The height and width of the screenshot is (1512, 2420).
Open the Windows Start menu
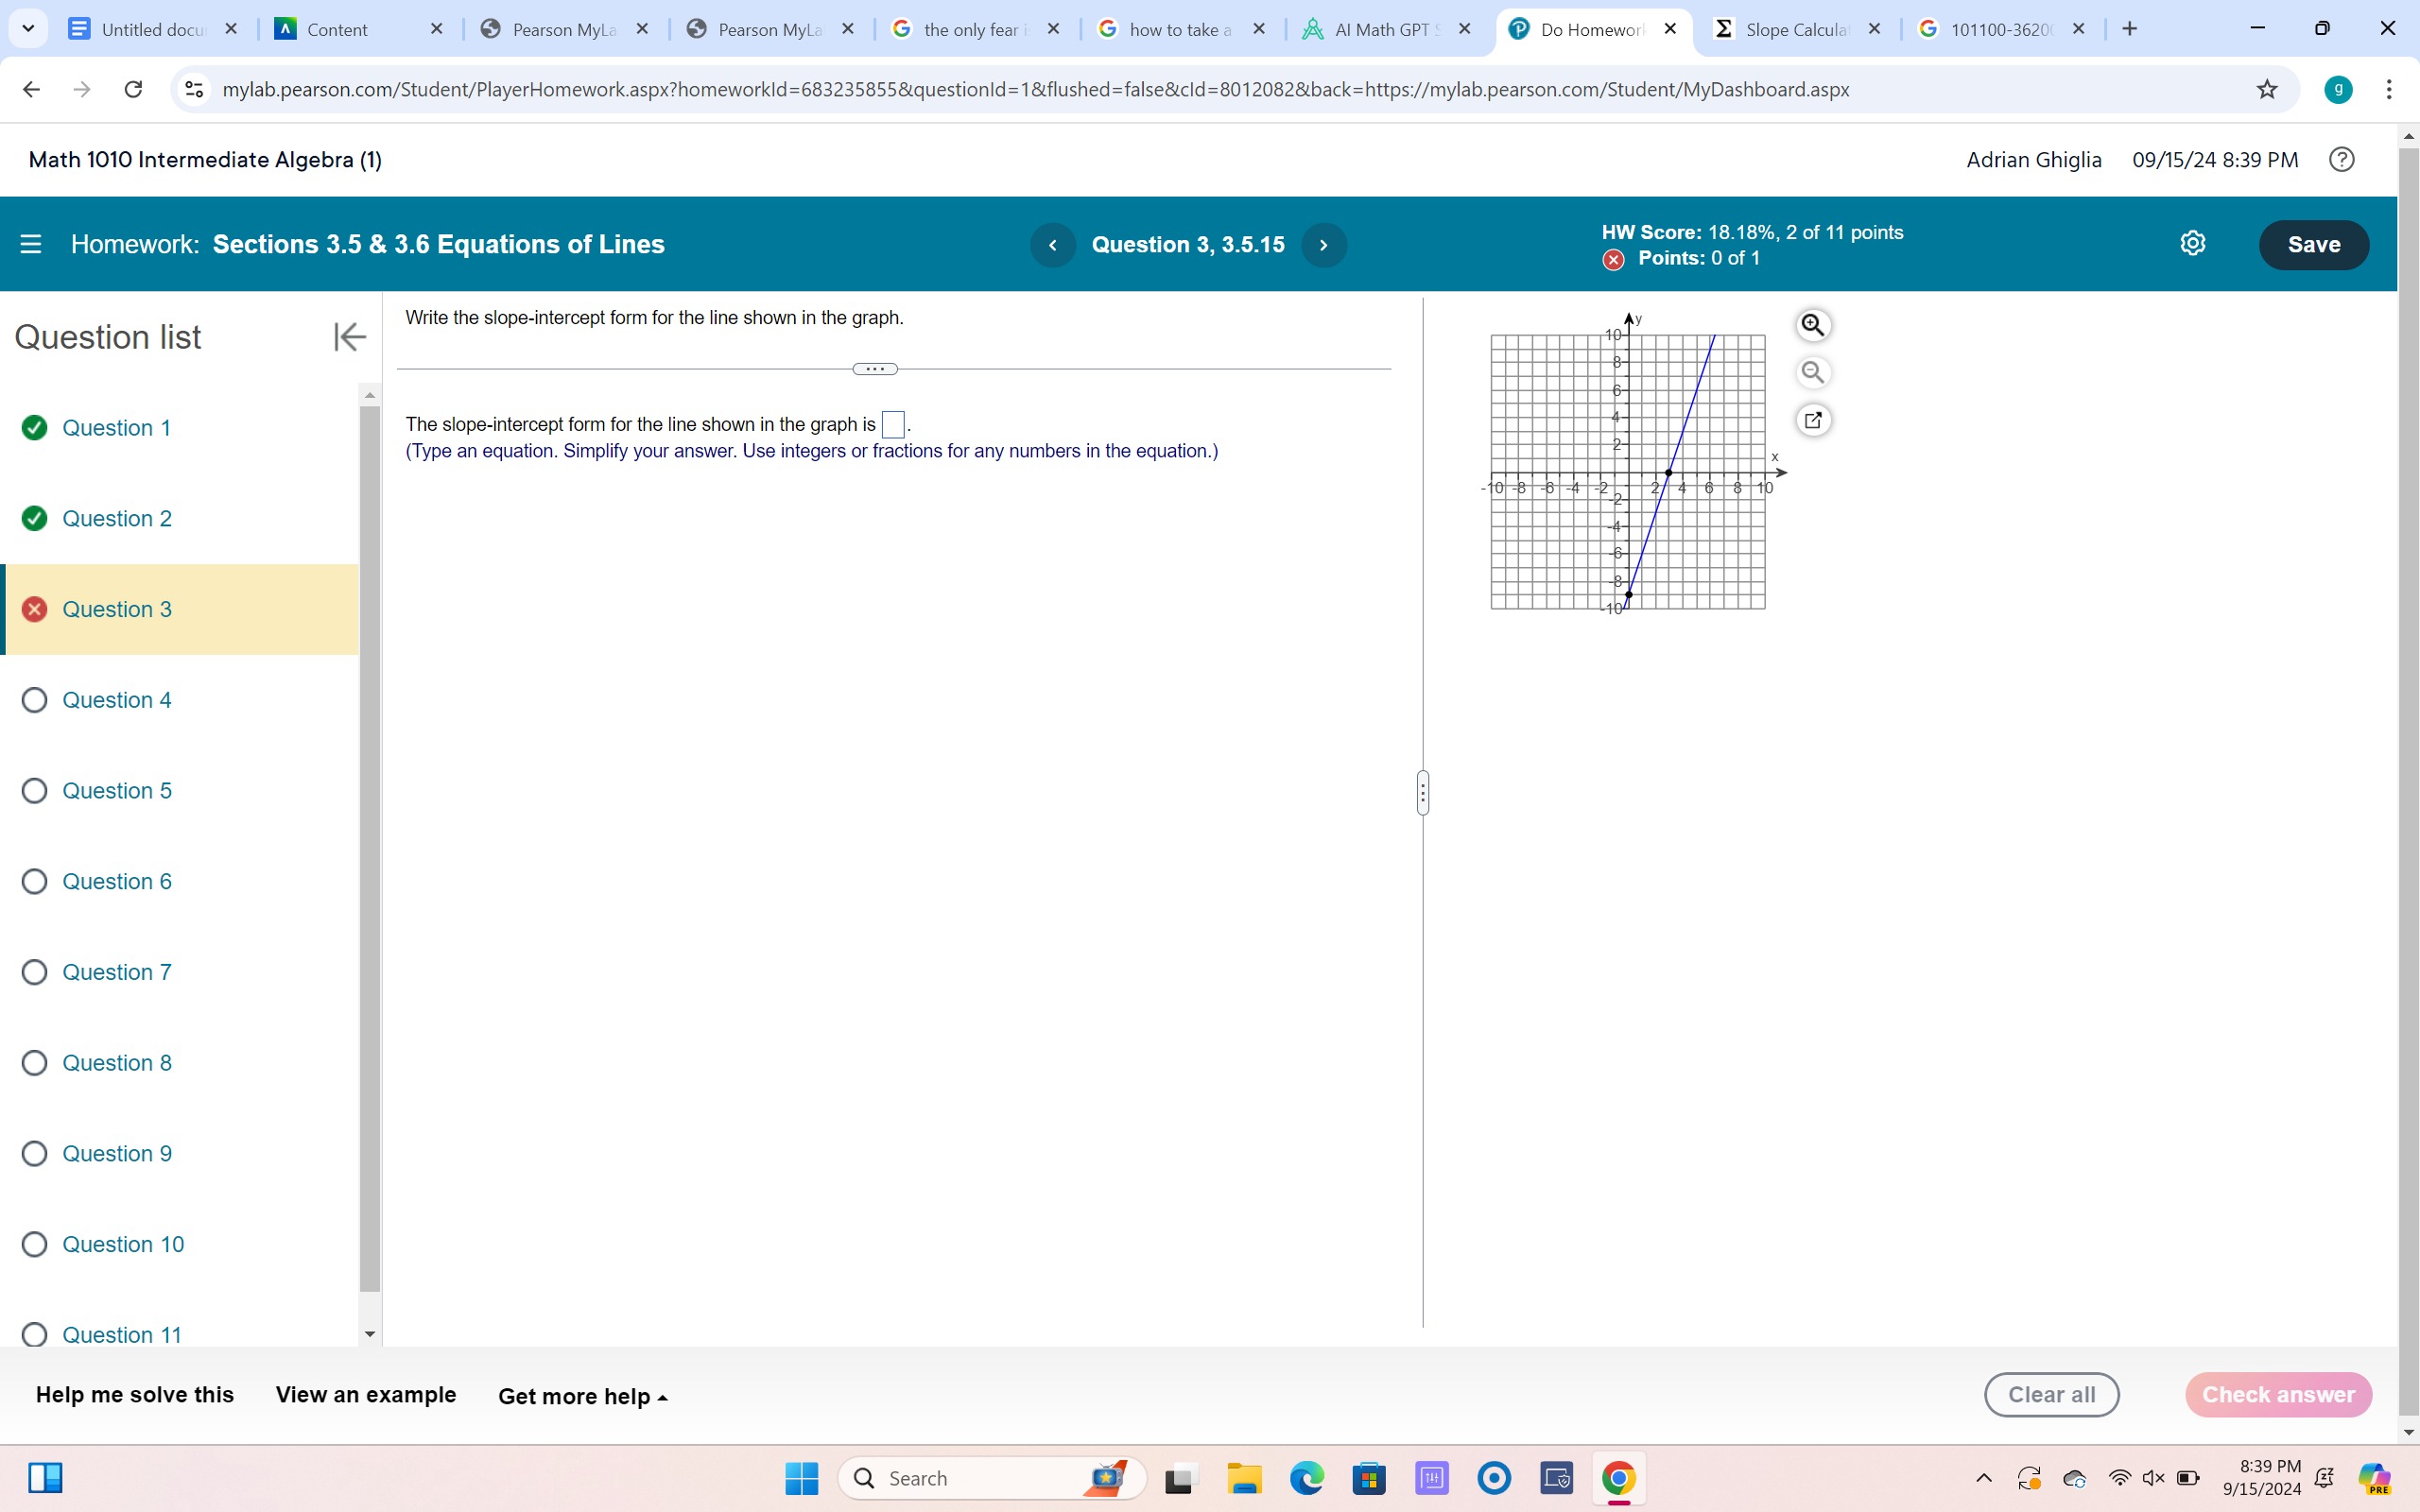click(x=801, y=1478)
